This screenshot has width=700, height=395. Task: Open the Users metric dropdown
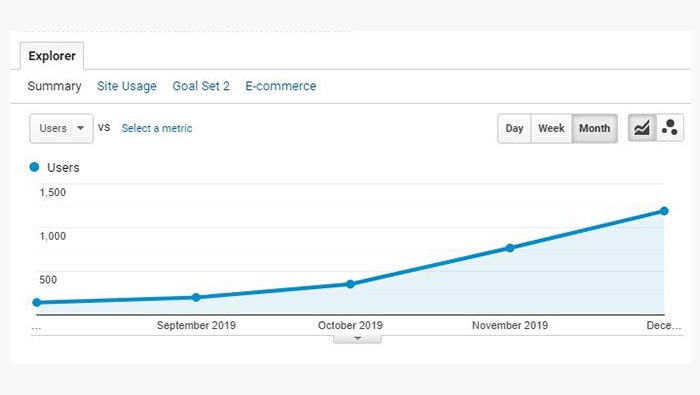(x=62, y=129)
